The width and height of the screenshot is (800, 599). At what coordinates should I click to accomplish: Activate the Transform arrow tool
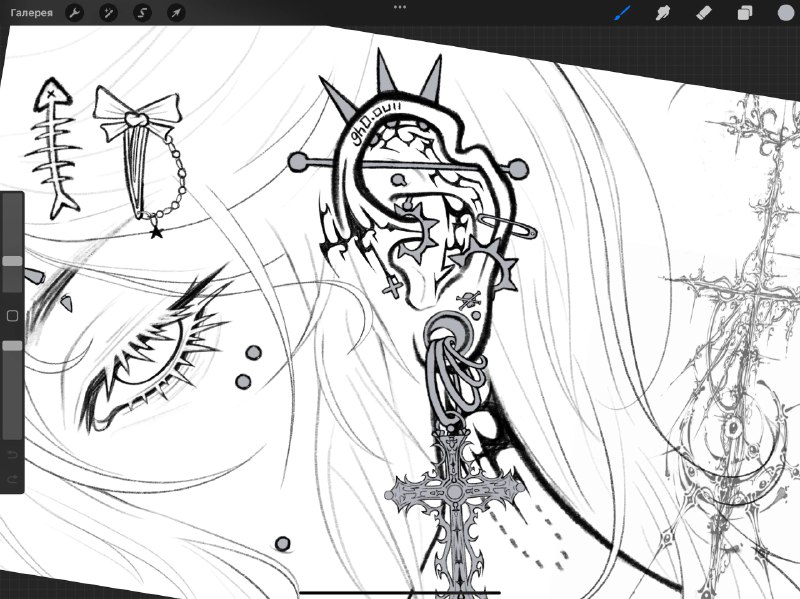tap(176, 13)
